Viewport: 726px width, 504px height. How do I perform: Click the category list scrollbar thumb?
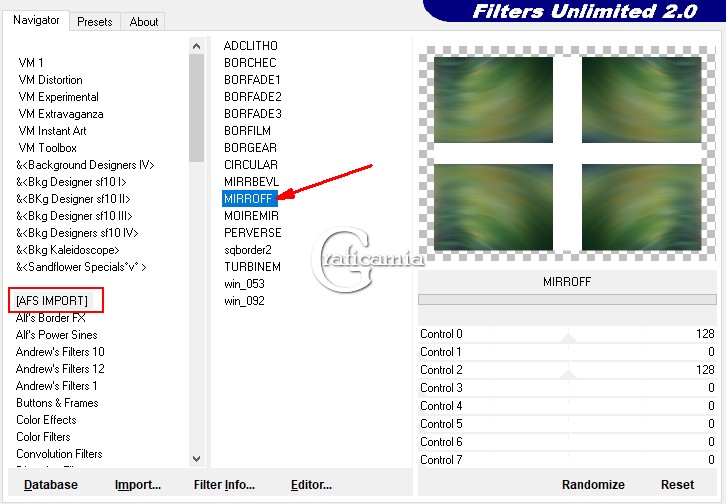click(x=196, y=108)
